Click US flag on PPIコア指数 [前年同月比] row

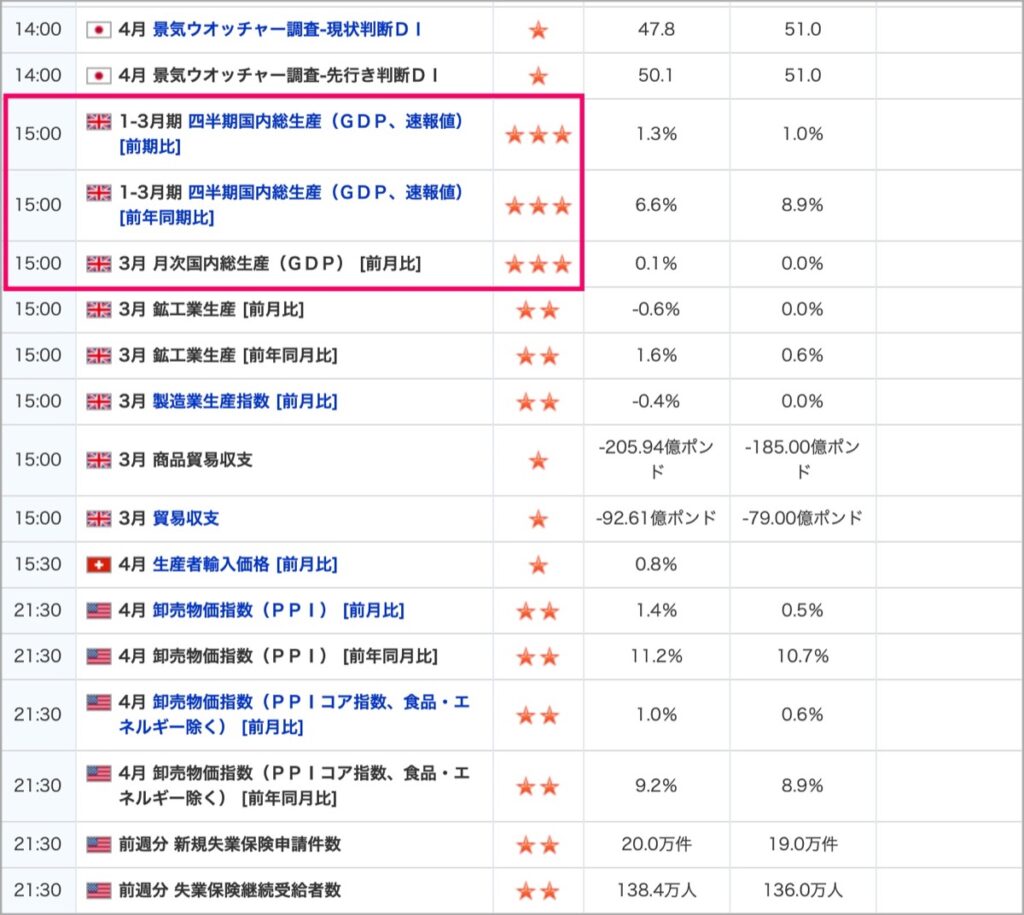click(x=99, y=773)
